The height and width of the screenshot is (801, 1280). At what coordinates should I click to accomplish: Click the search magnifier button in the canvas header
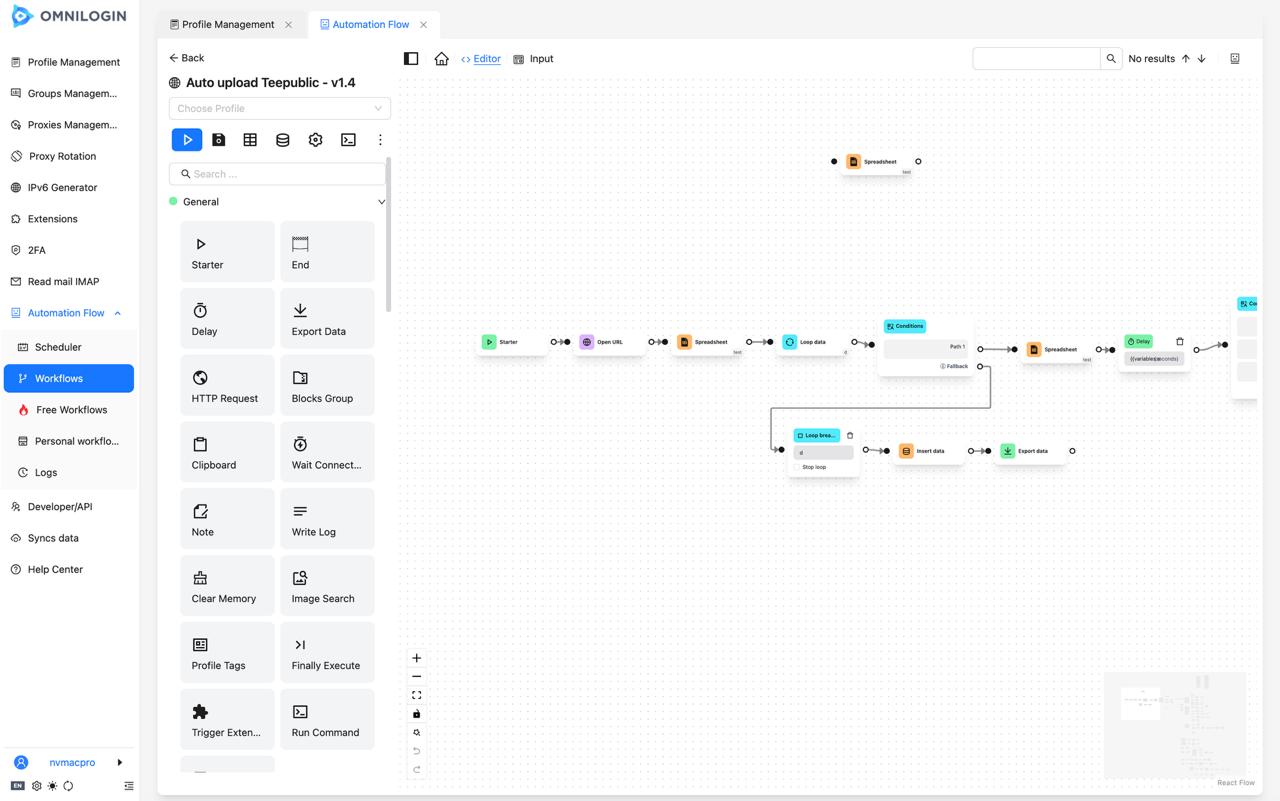tap(1111, 59)
